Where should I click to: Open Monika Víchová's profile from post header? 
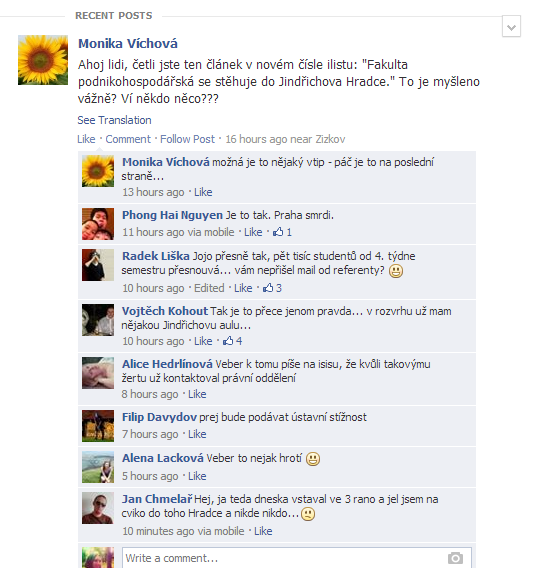128,43
